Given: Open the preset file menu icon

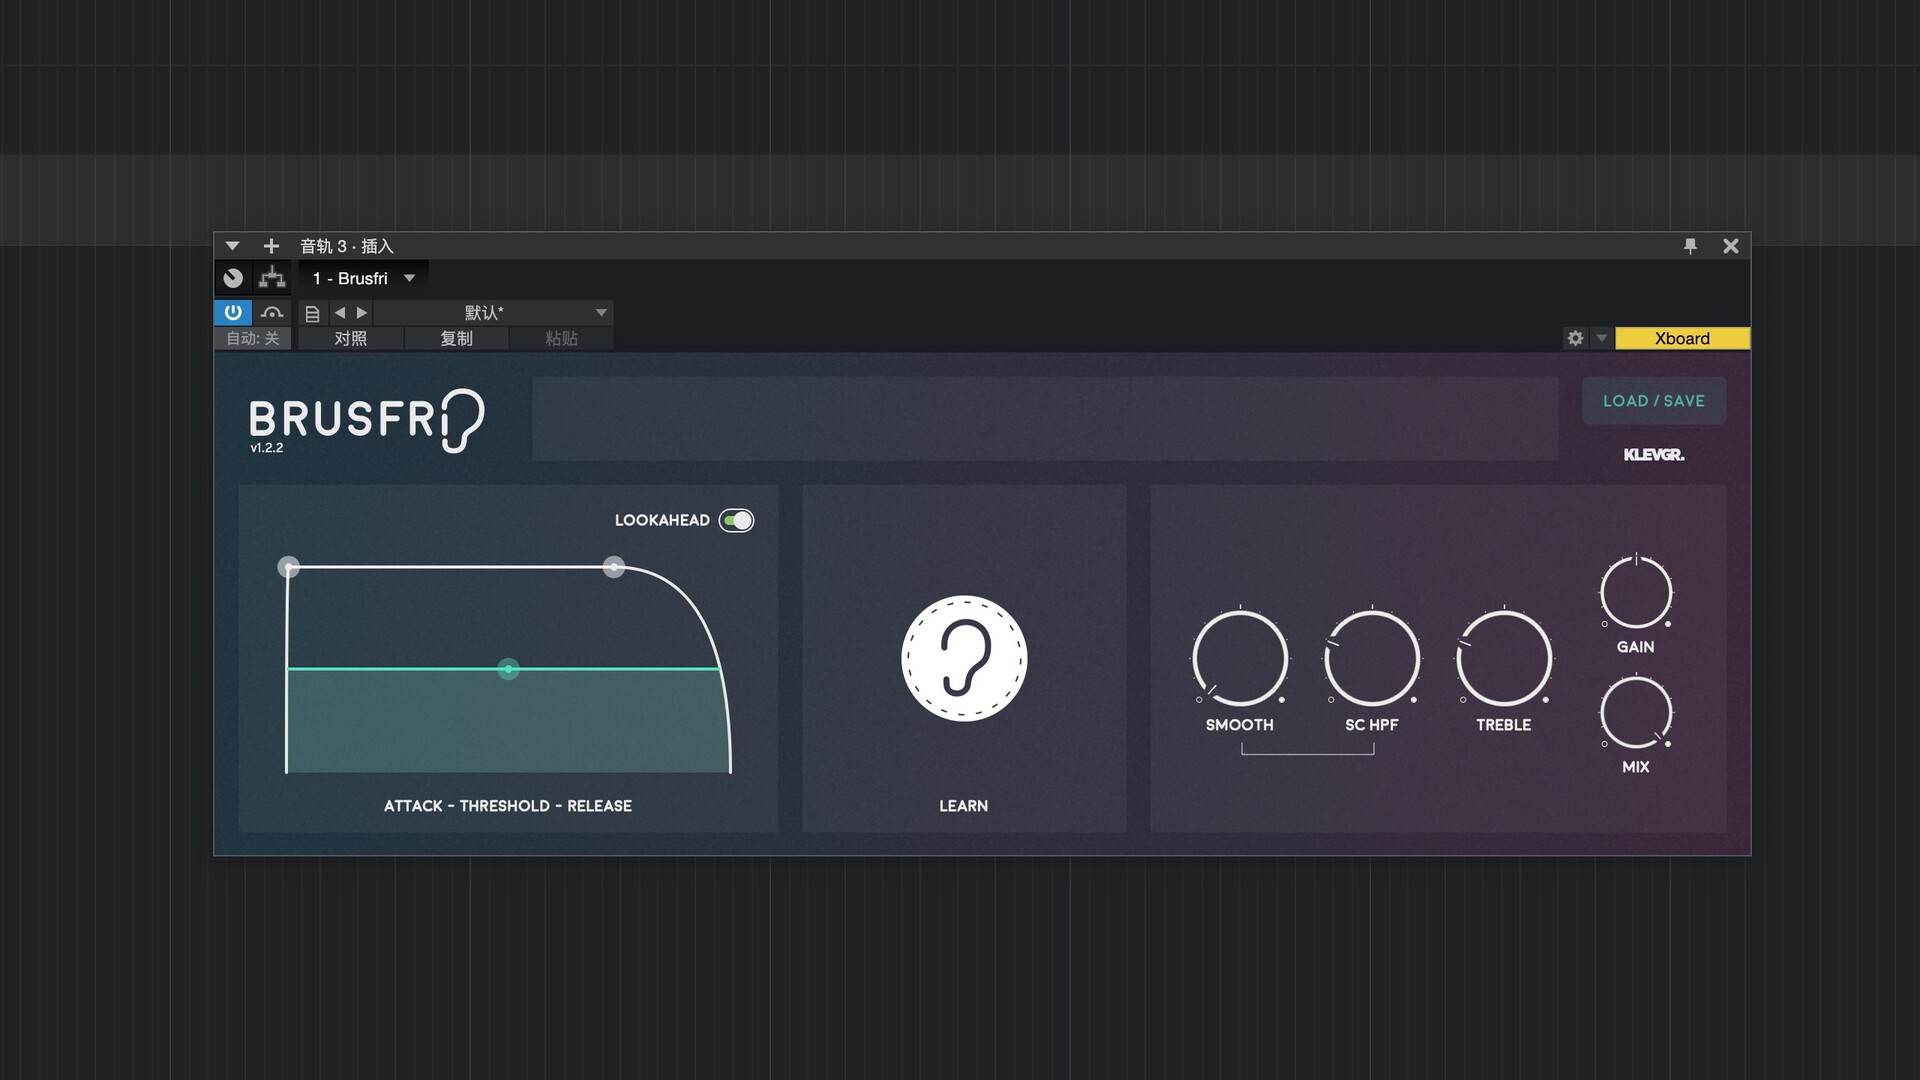Looking at the screenshot, I should tap(312, 313).
